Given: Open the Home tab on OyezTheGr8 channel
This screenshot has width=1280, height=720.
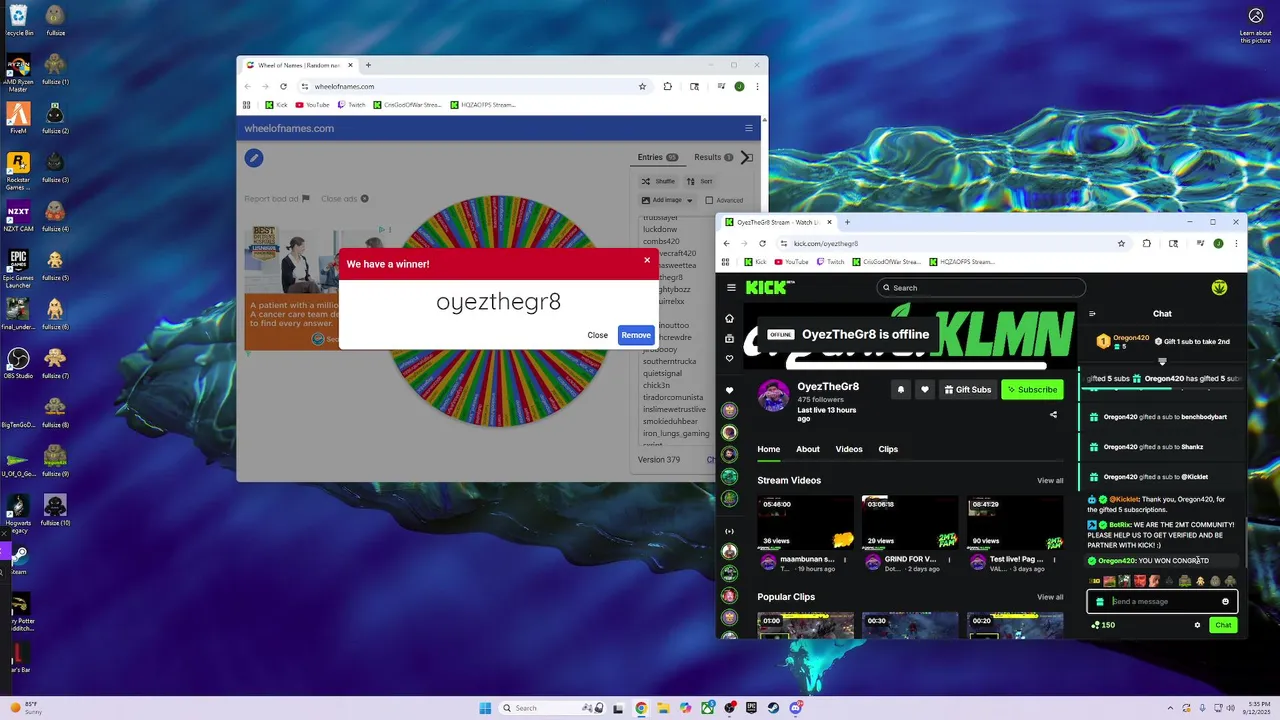Looking at the screenshot, I should [768, 449].
